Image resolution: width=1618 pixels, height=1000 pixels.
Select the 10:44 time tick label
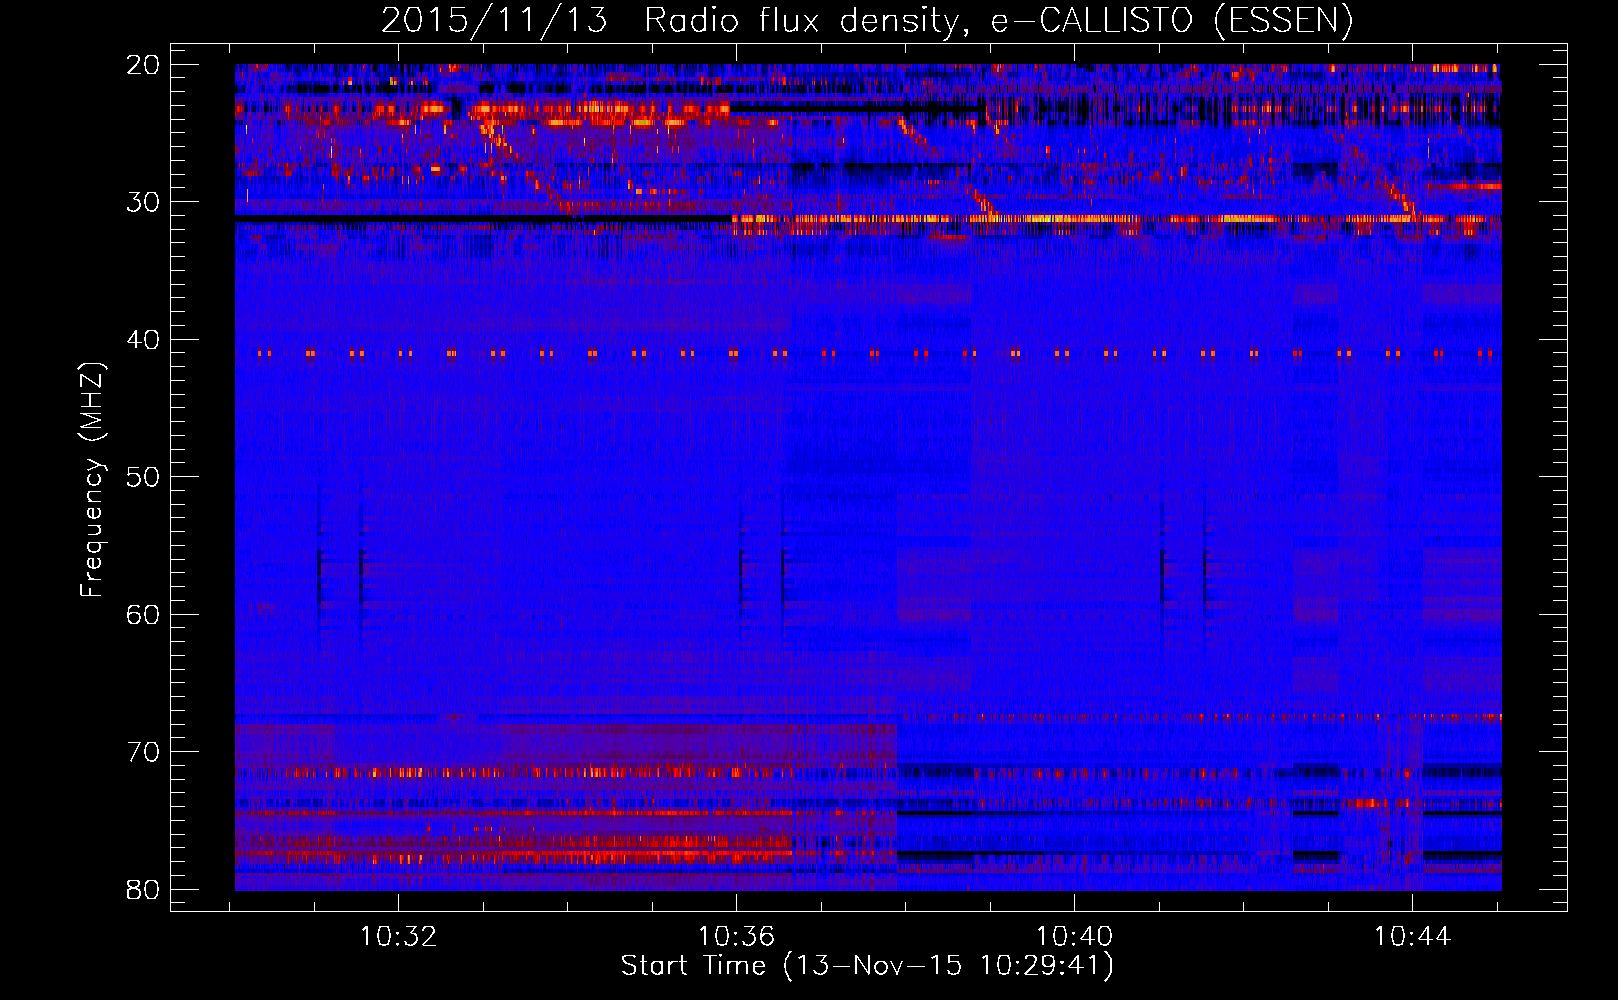coord(1412,937)
